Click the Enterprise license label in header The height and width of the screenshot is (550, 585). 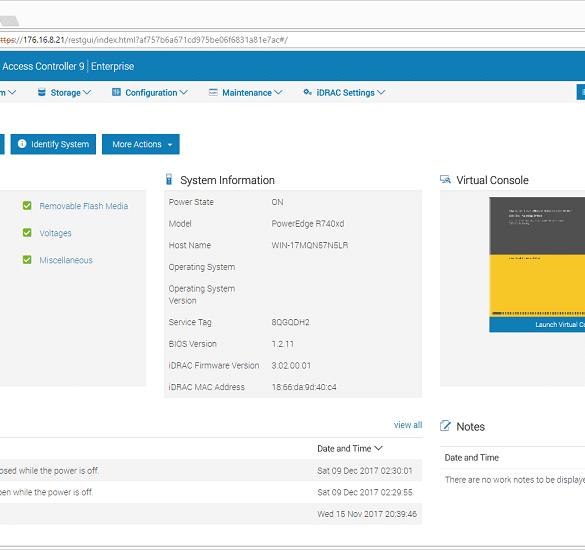(112, 66)
